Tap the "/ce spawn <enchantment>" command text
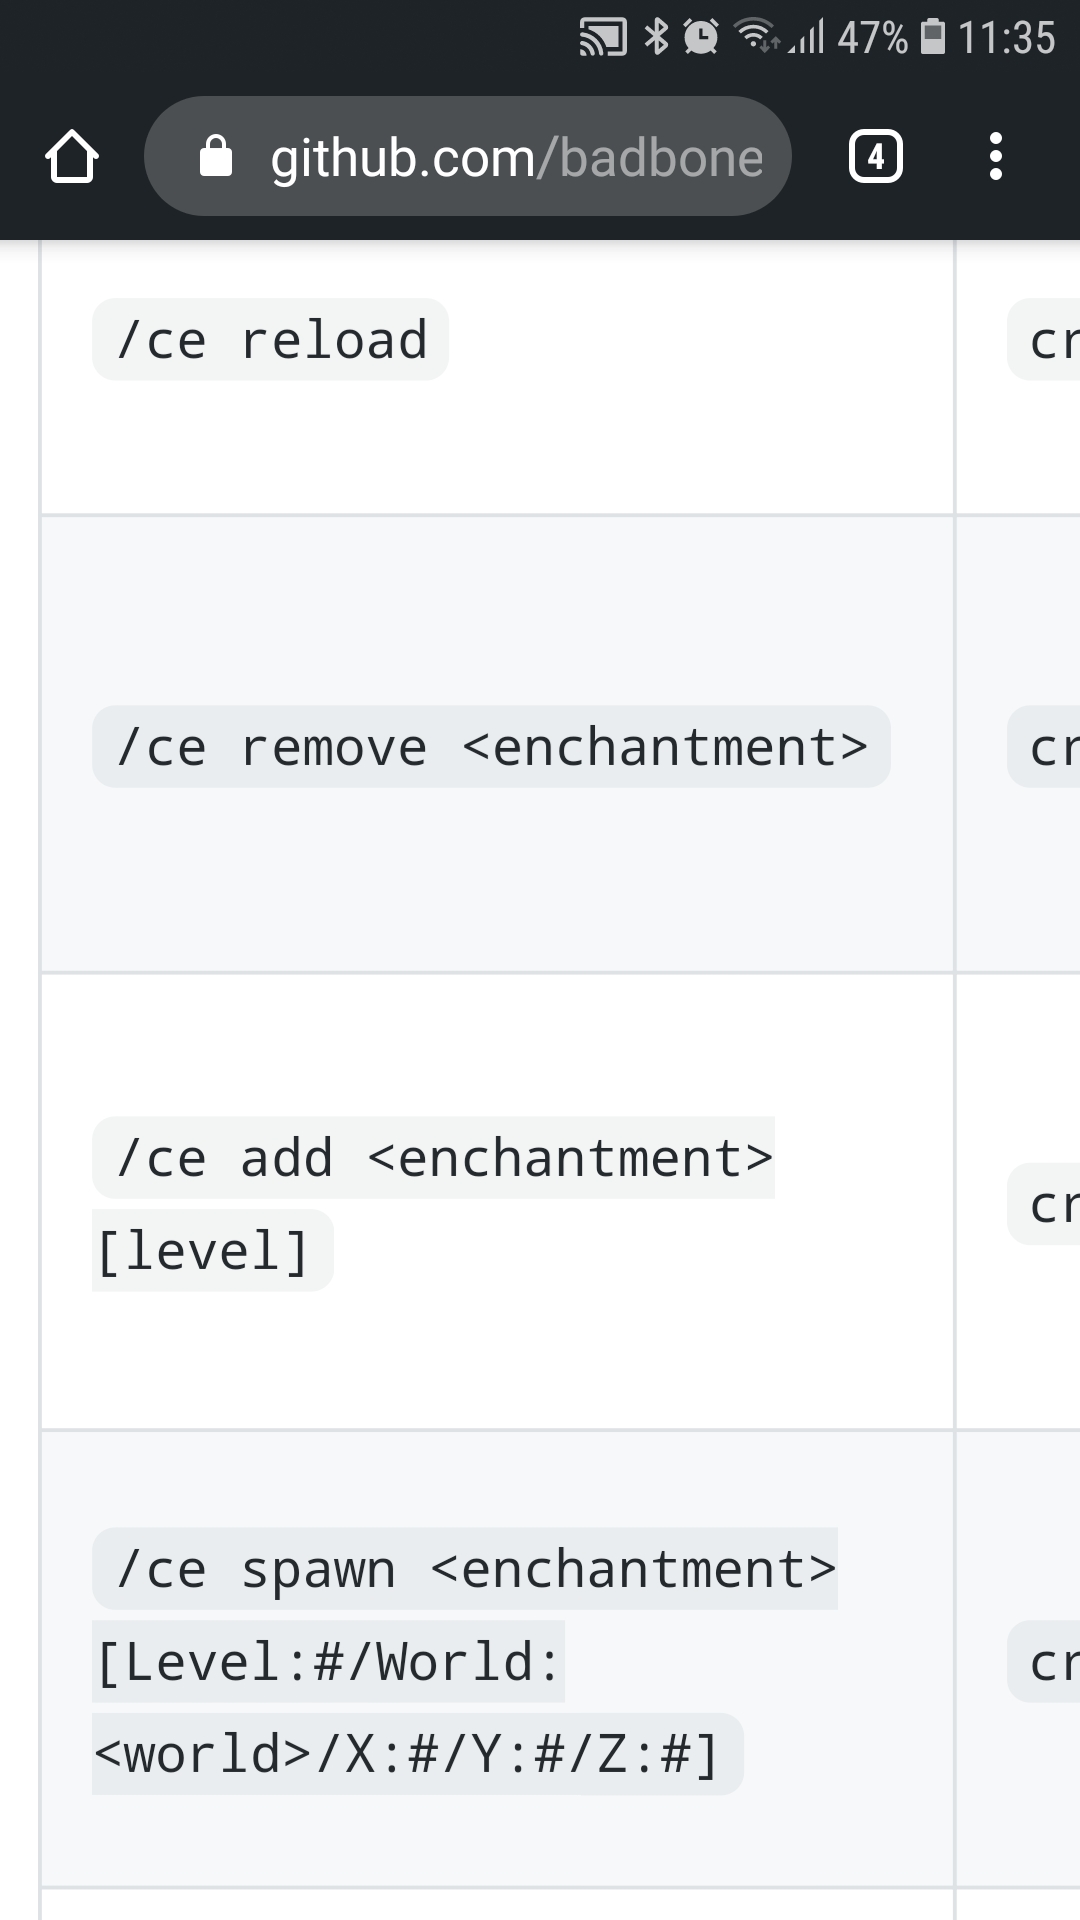The image size is (1080, 1920). click(465, 1569)
